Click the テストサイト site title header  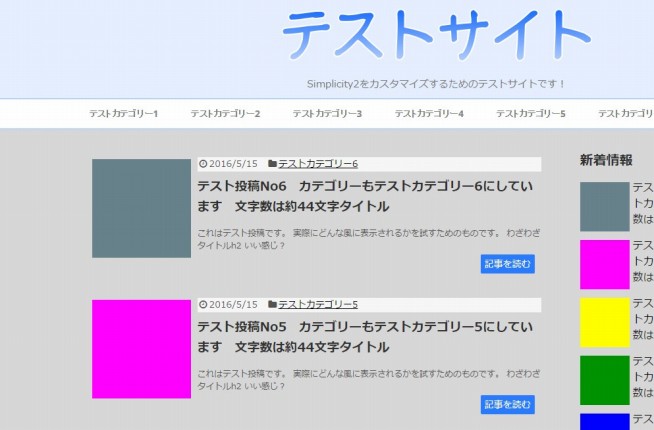click(436, 37)
